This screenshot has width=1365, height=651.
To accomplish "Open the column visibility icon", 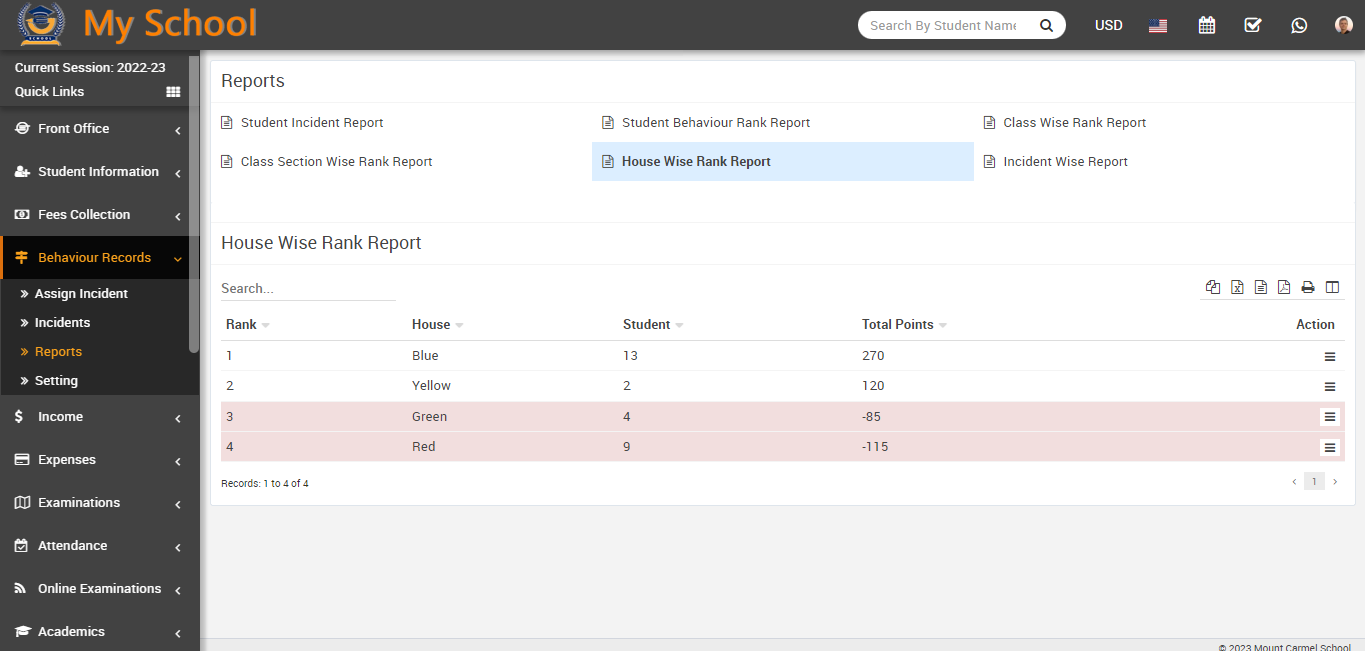I will pyautogui.click(x=1332, y=287).
